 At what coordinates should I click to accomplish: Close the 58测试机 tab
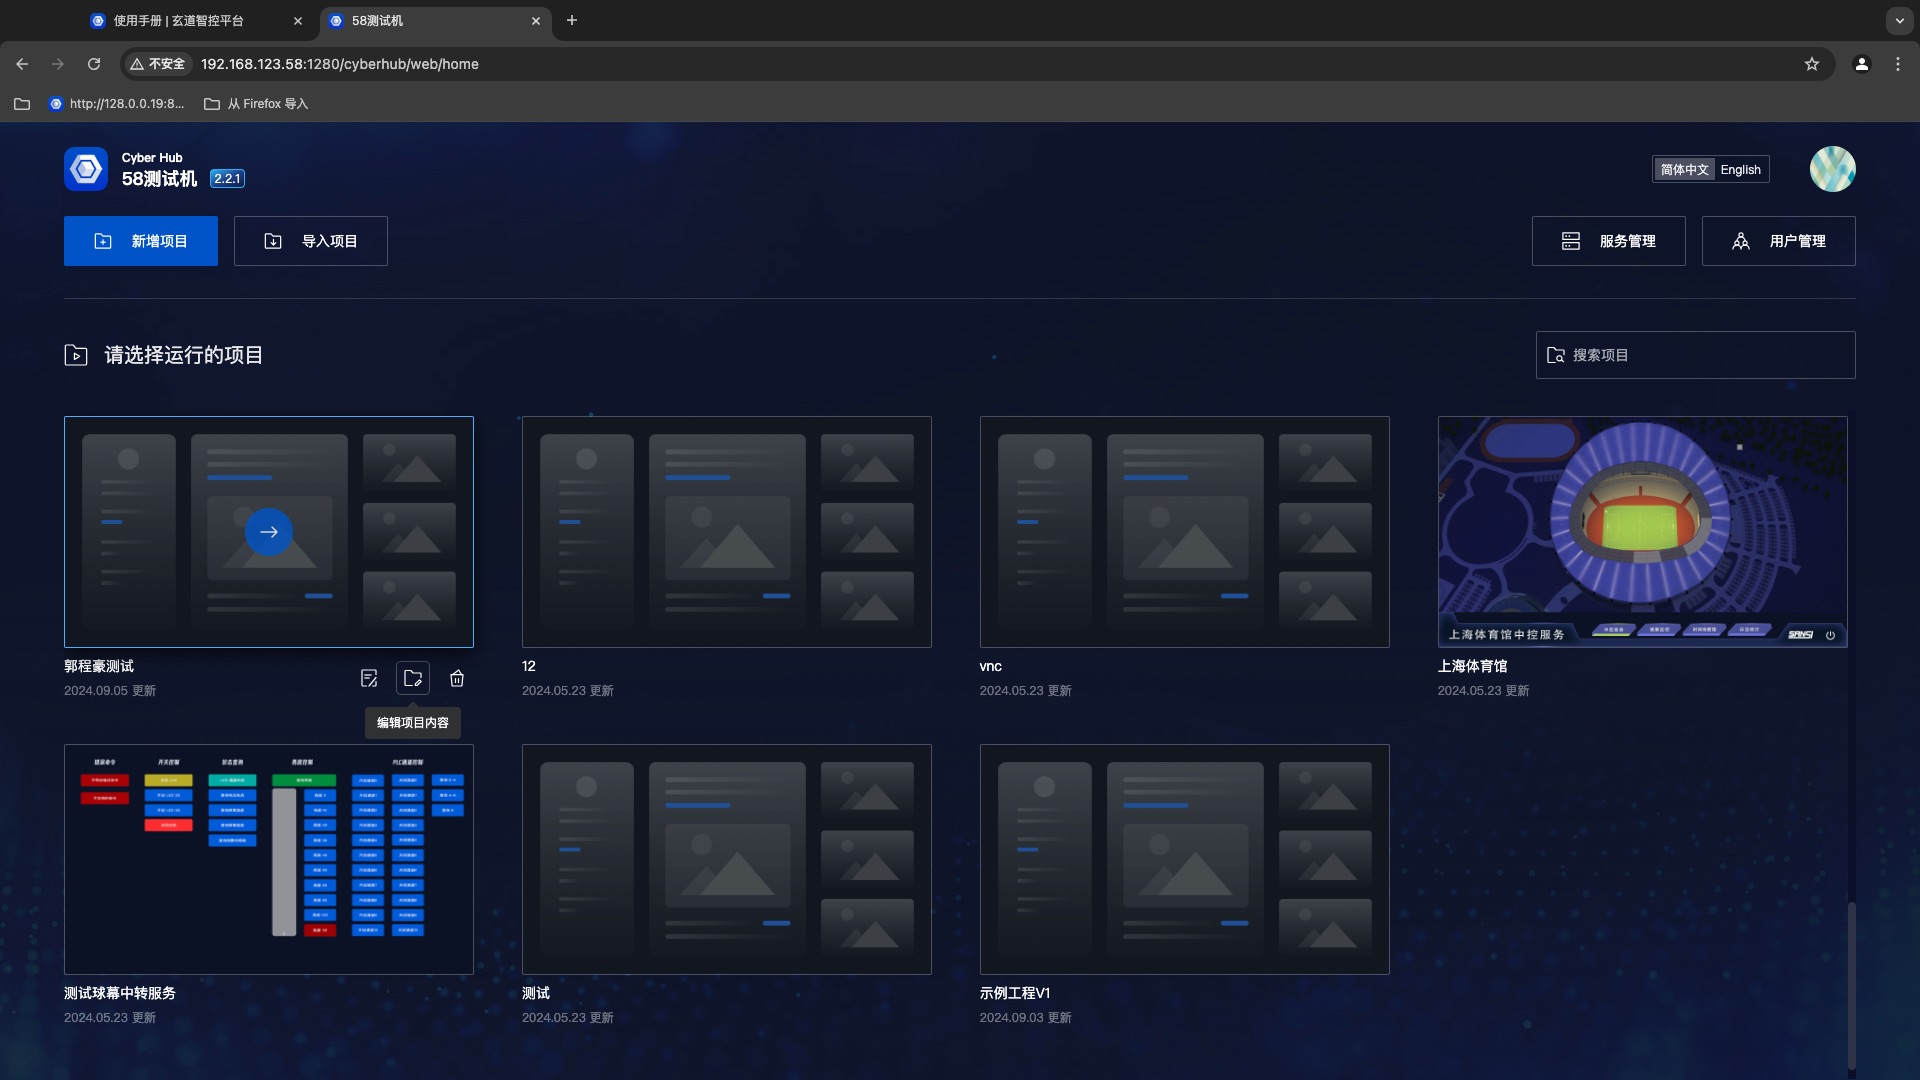[536, 21]
